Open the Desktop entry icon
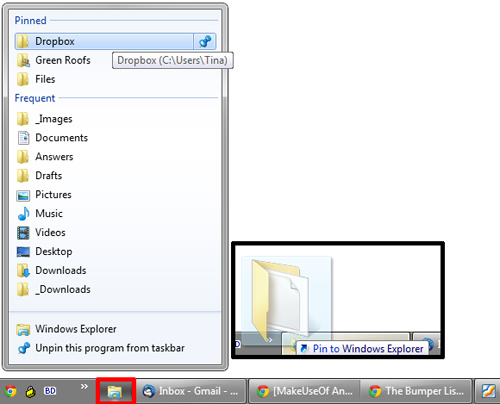The image size is (500, 404). pos(23,252)
